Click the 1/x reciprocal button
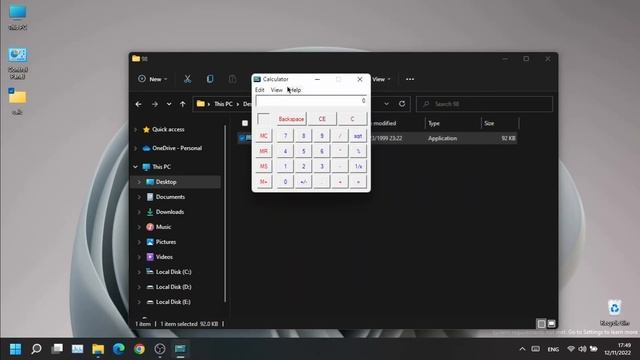The width and height of the screenshot is (640, 360). [x=358, y=167]
